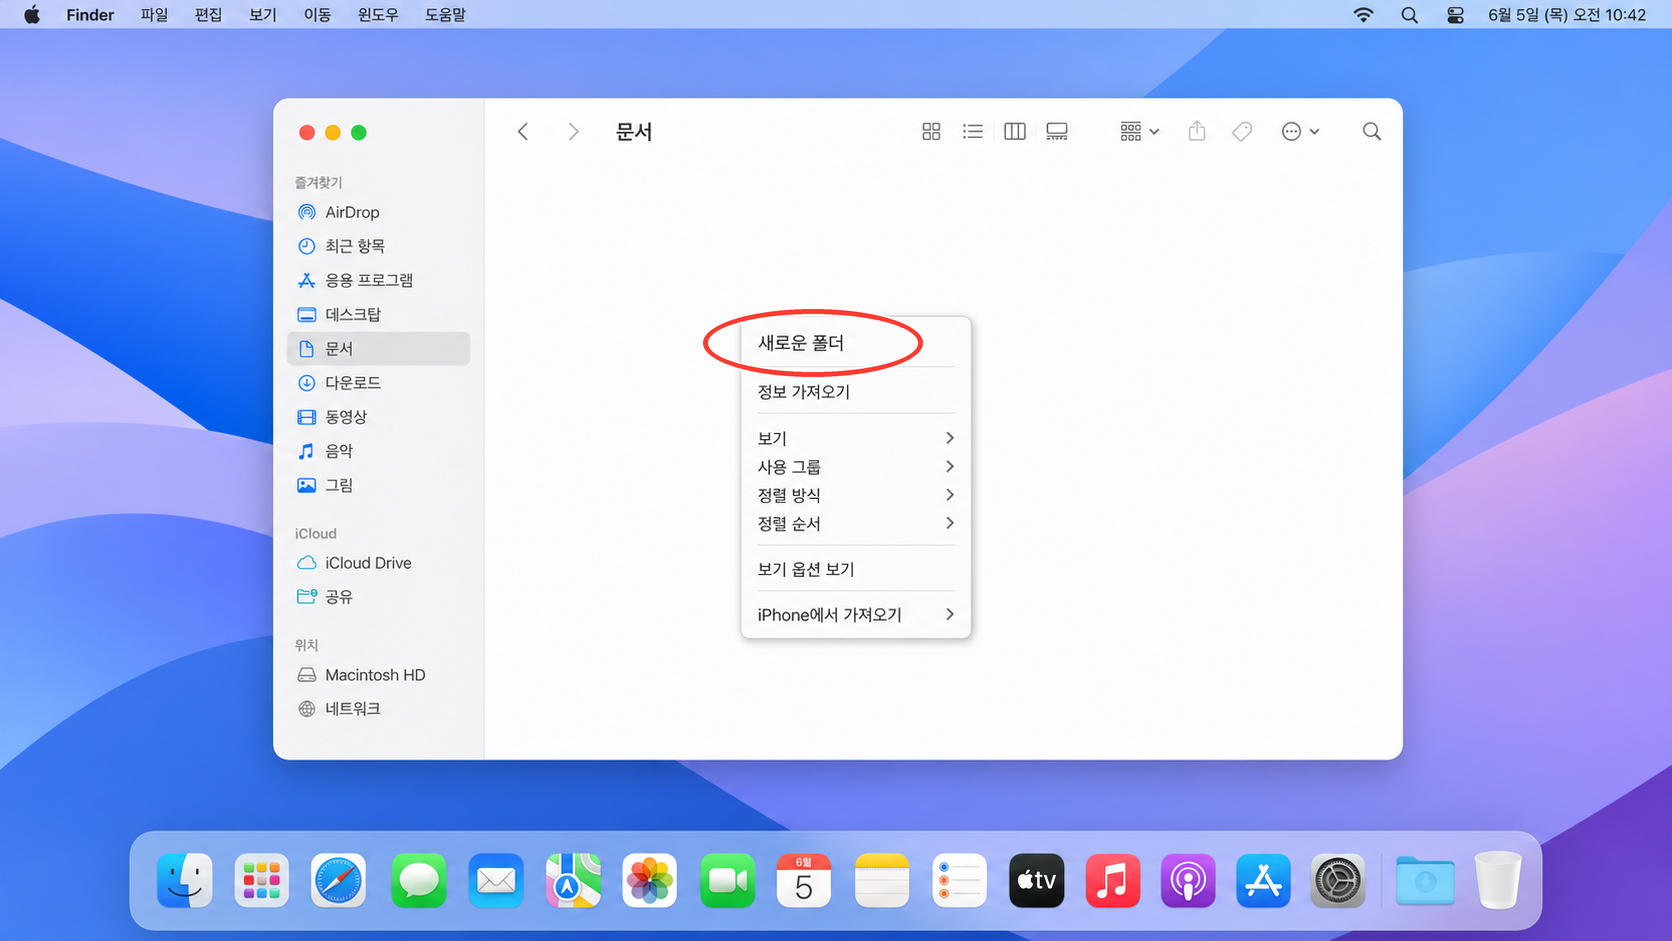
Task: Open Maps from the Dock
Action: [x=573, y=881]
